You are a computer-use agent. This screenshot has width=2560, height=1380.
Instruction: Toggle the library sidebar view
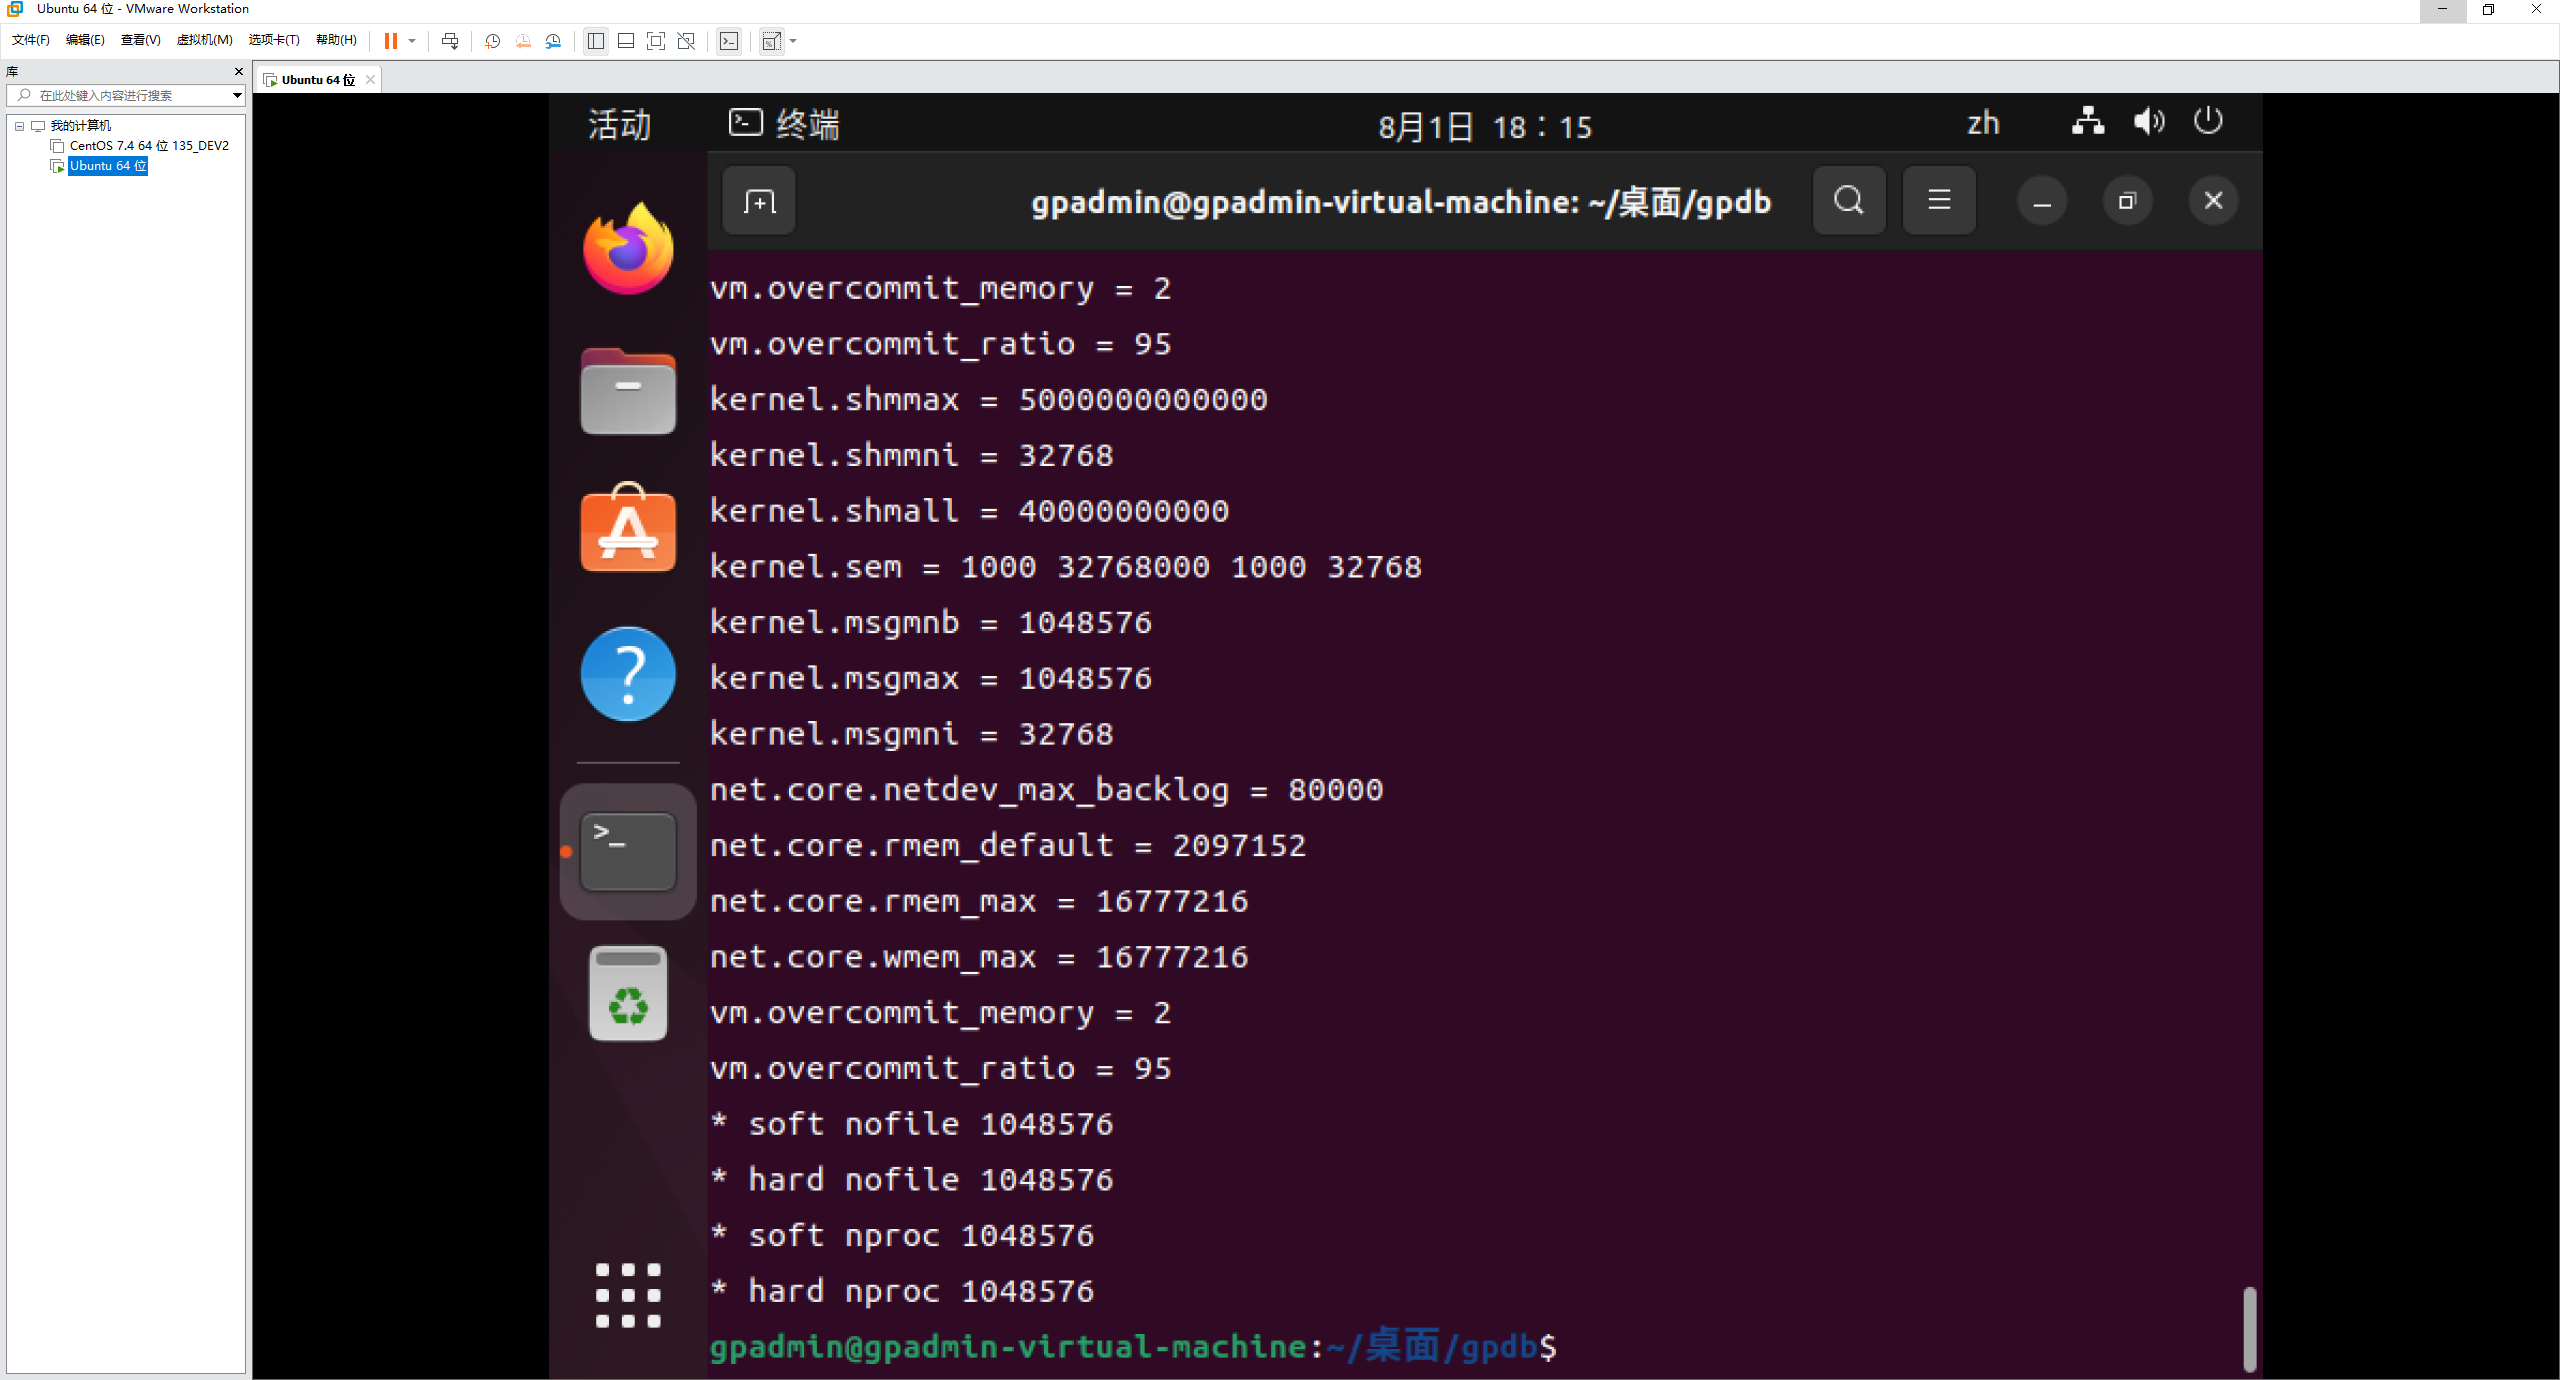(x=596, y=41)
